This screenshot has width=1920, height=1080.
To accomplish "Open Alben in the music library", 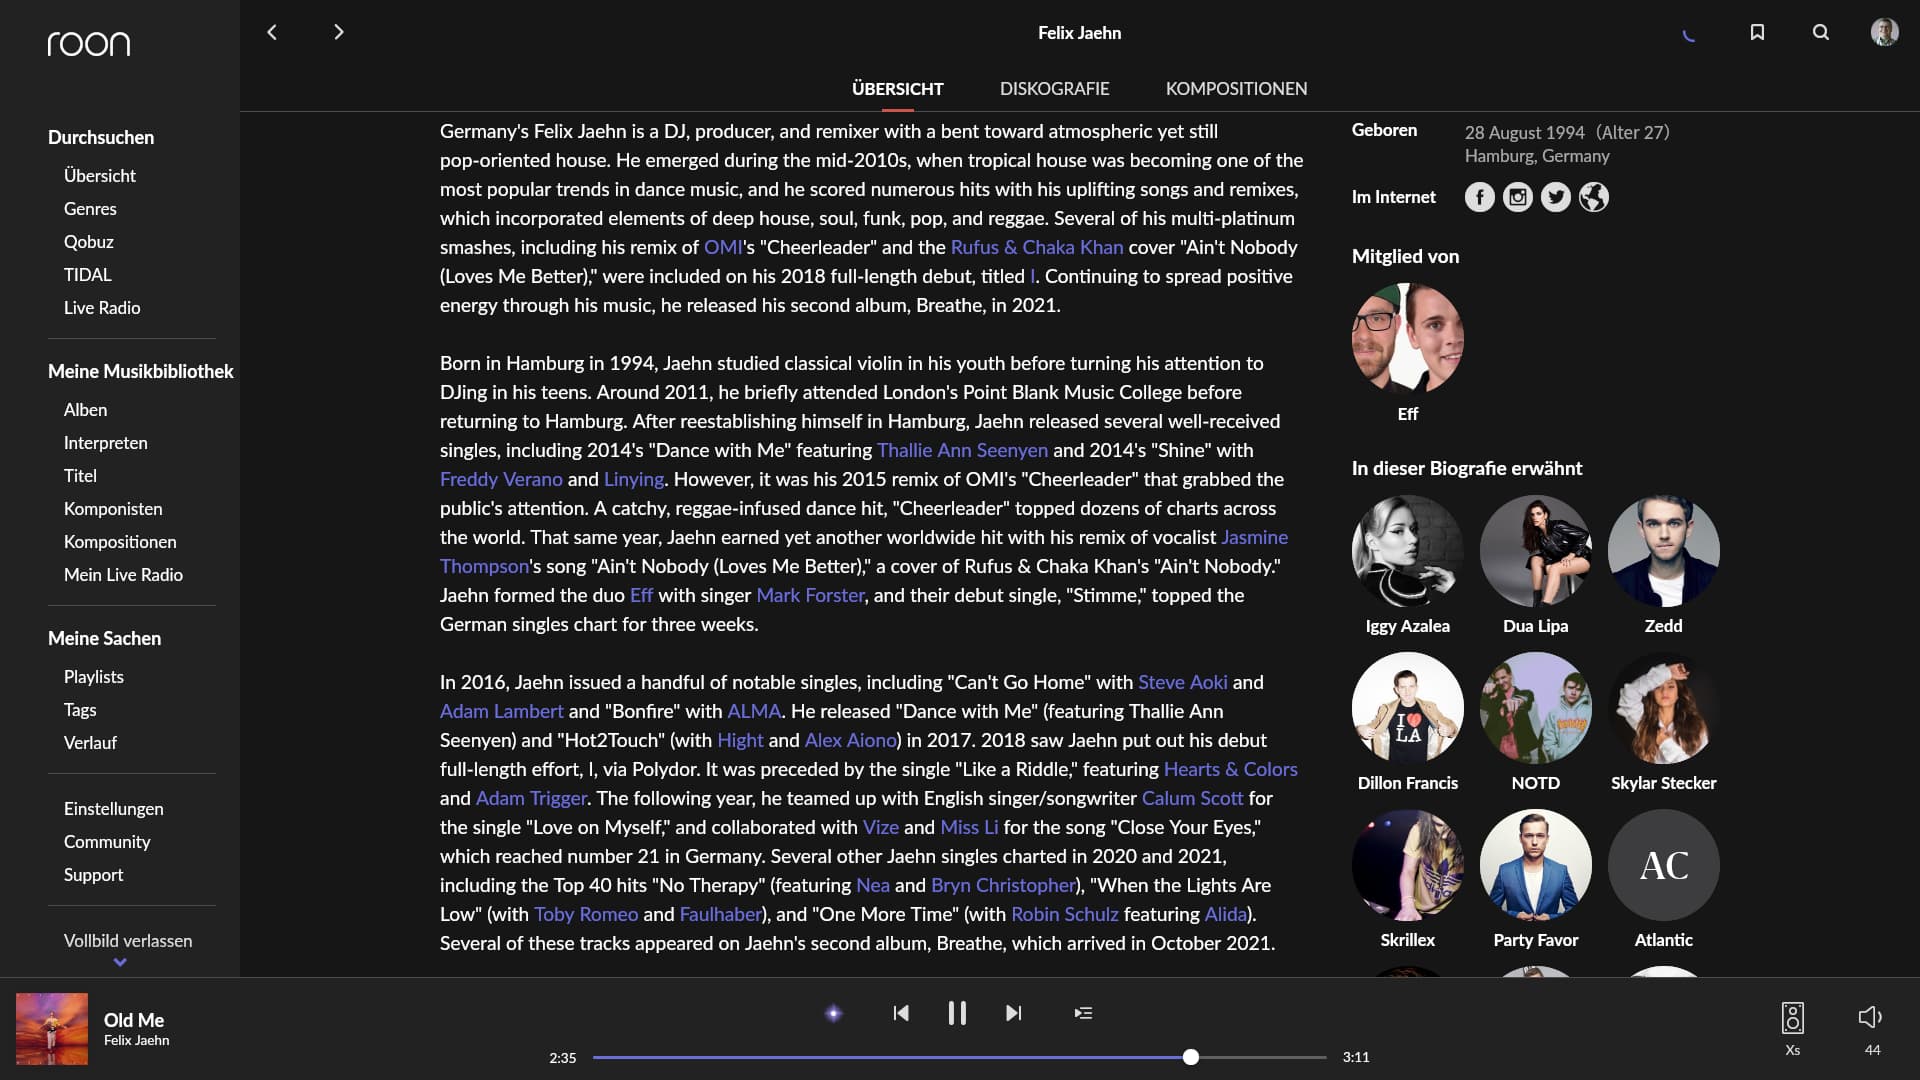I will tap(85, 410).
